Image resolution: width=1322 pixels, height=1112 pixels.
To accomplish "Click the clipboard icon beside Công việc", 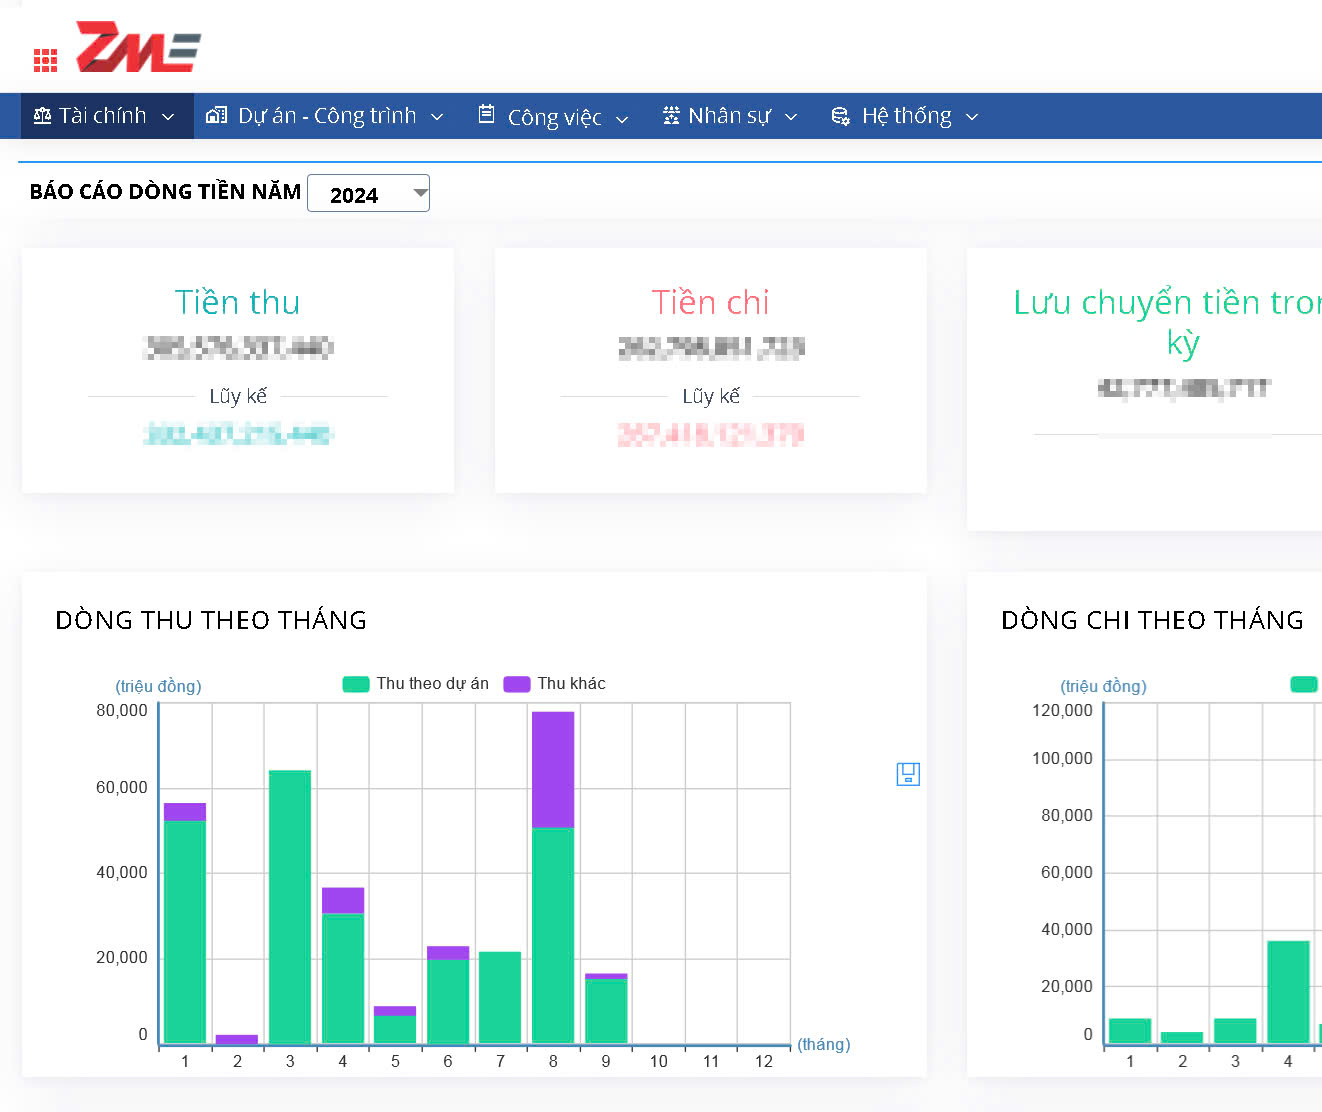I will 486,115.
